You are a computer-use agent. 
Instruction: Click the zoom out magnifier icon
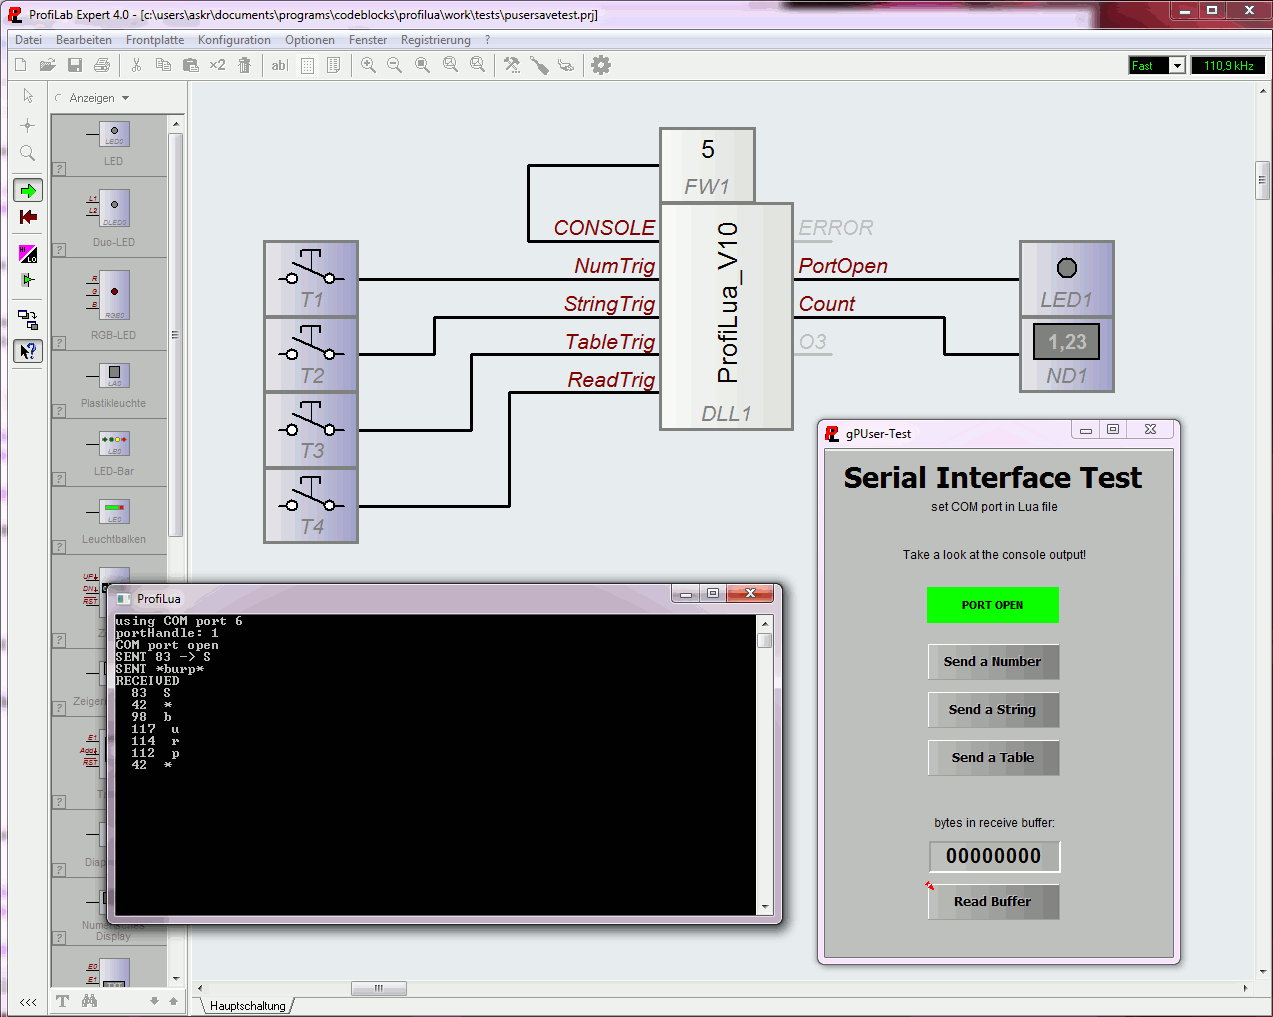pos(395,65)
